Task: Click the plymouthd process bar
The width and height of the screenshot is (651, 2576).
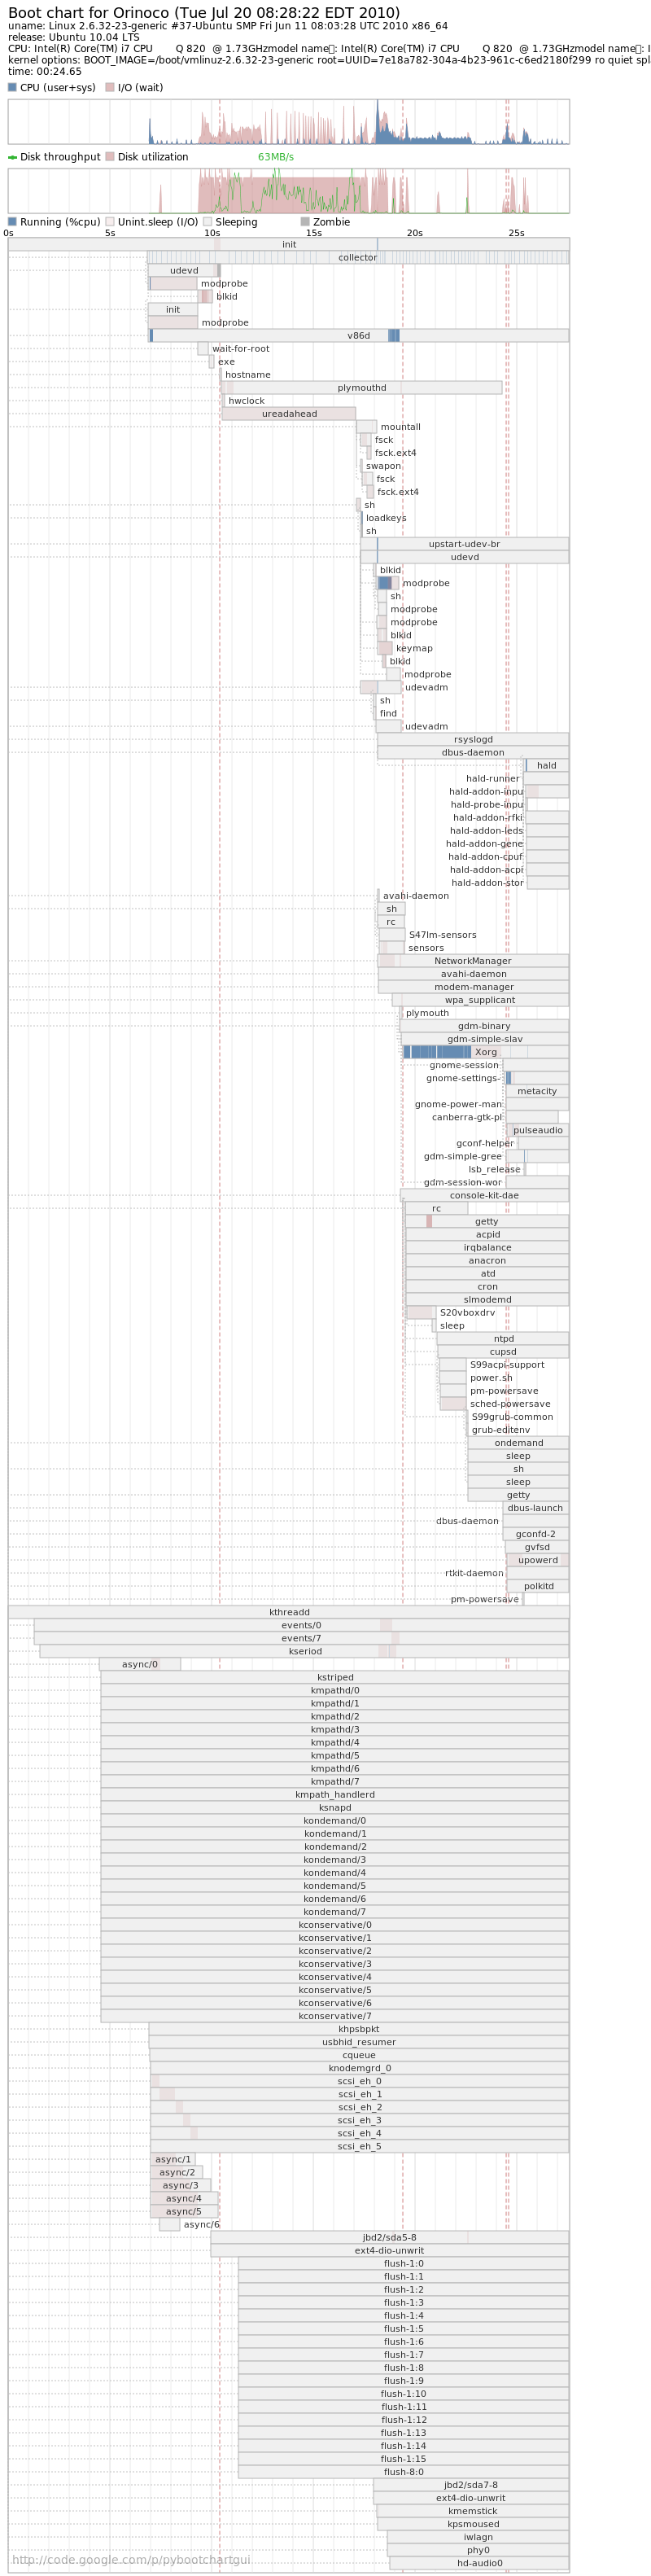Action: [x=361, y=388]
